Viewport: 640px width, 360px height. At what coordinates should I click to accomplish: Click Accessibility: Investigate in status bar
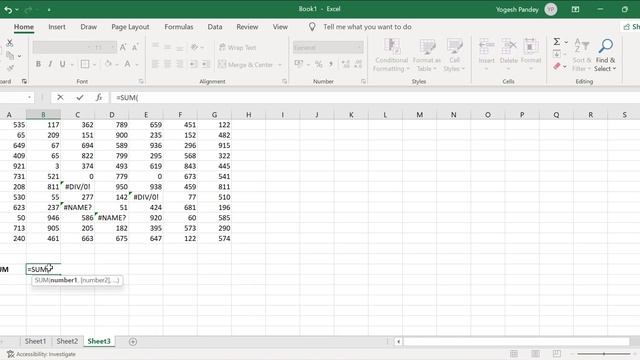[x=41, y=354]
